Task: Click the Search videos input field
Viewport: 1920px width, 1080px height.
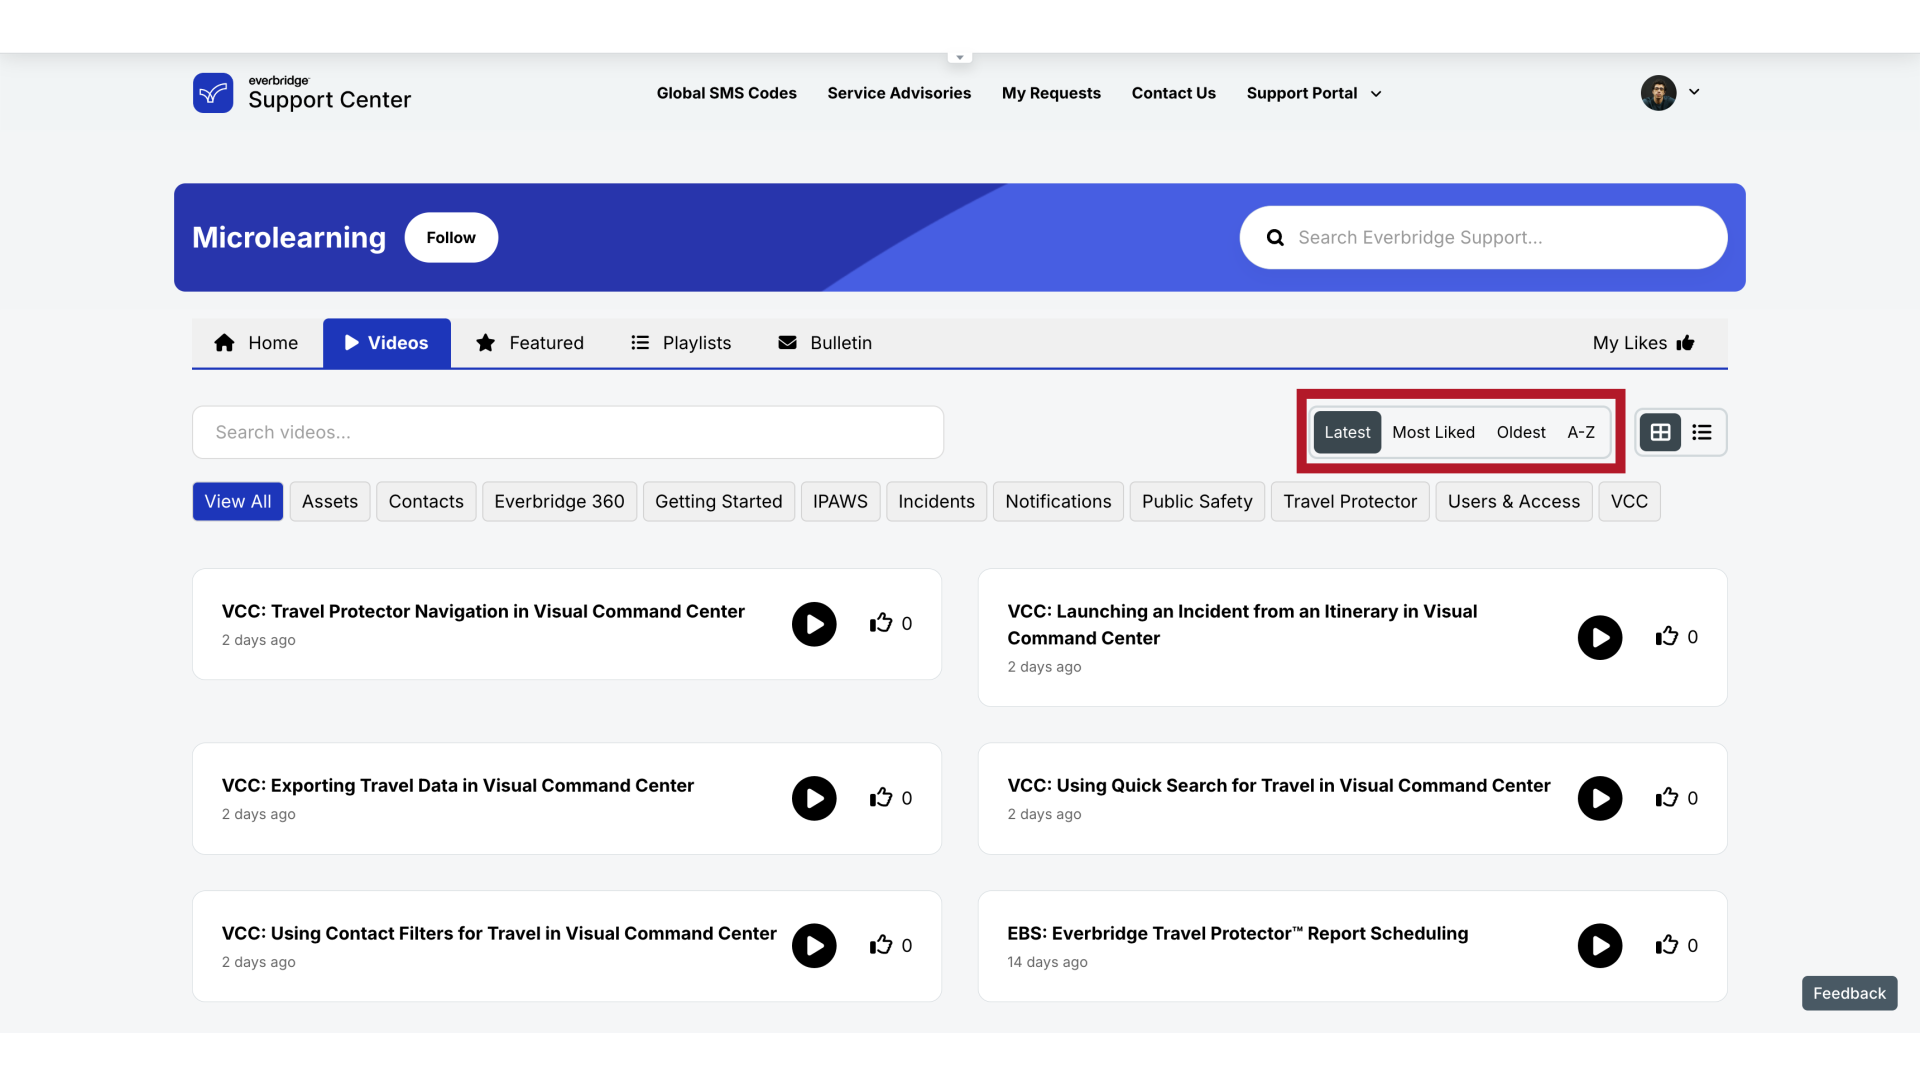Action: point(567,431)
